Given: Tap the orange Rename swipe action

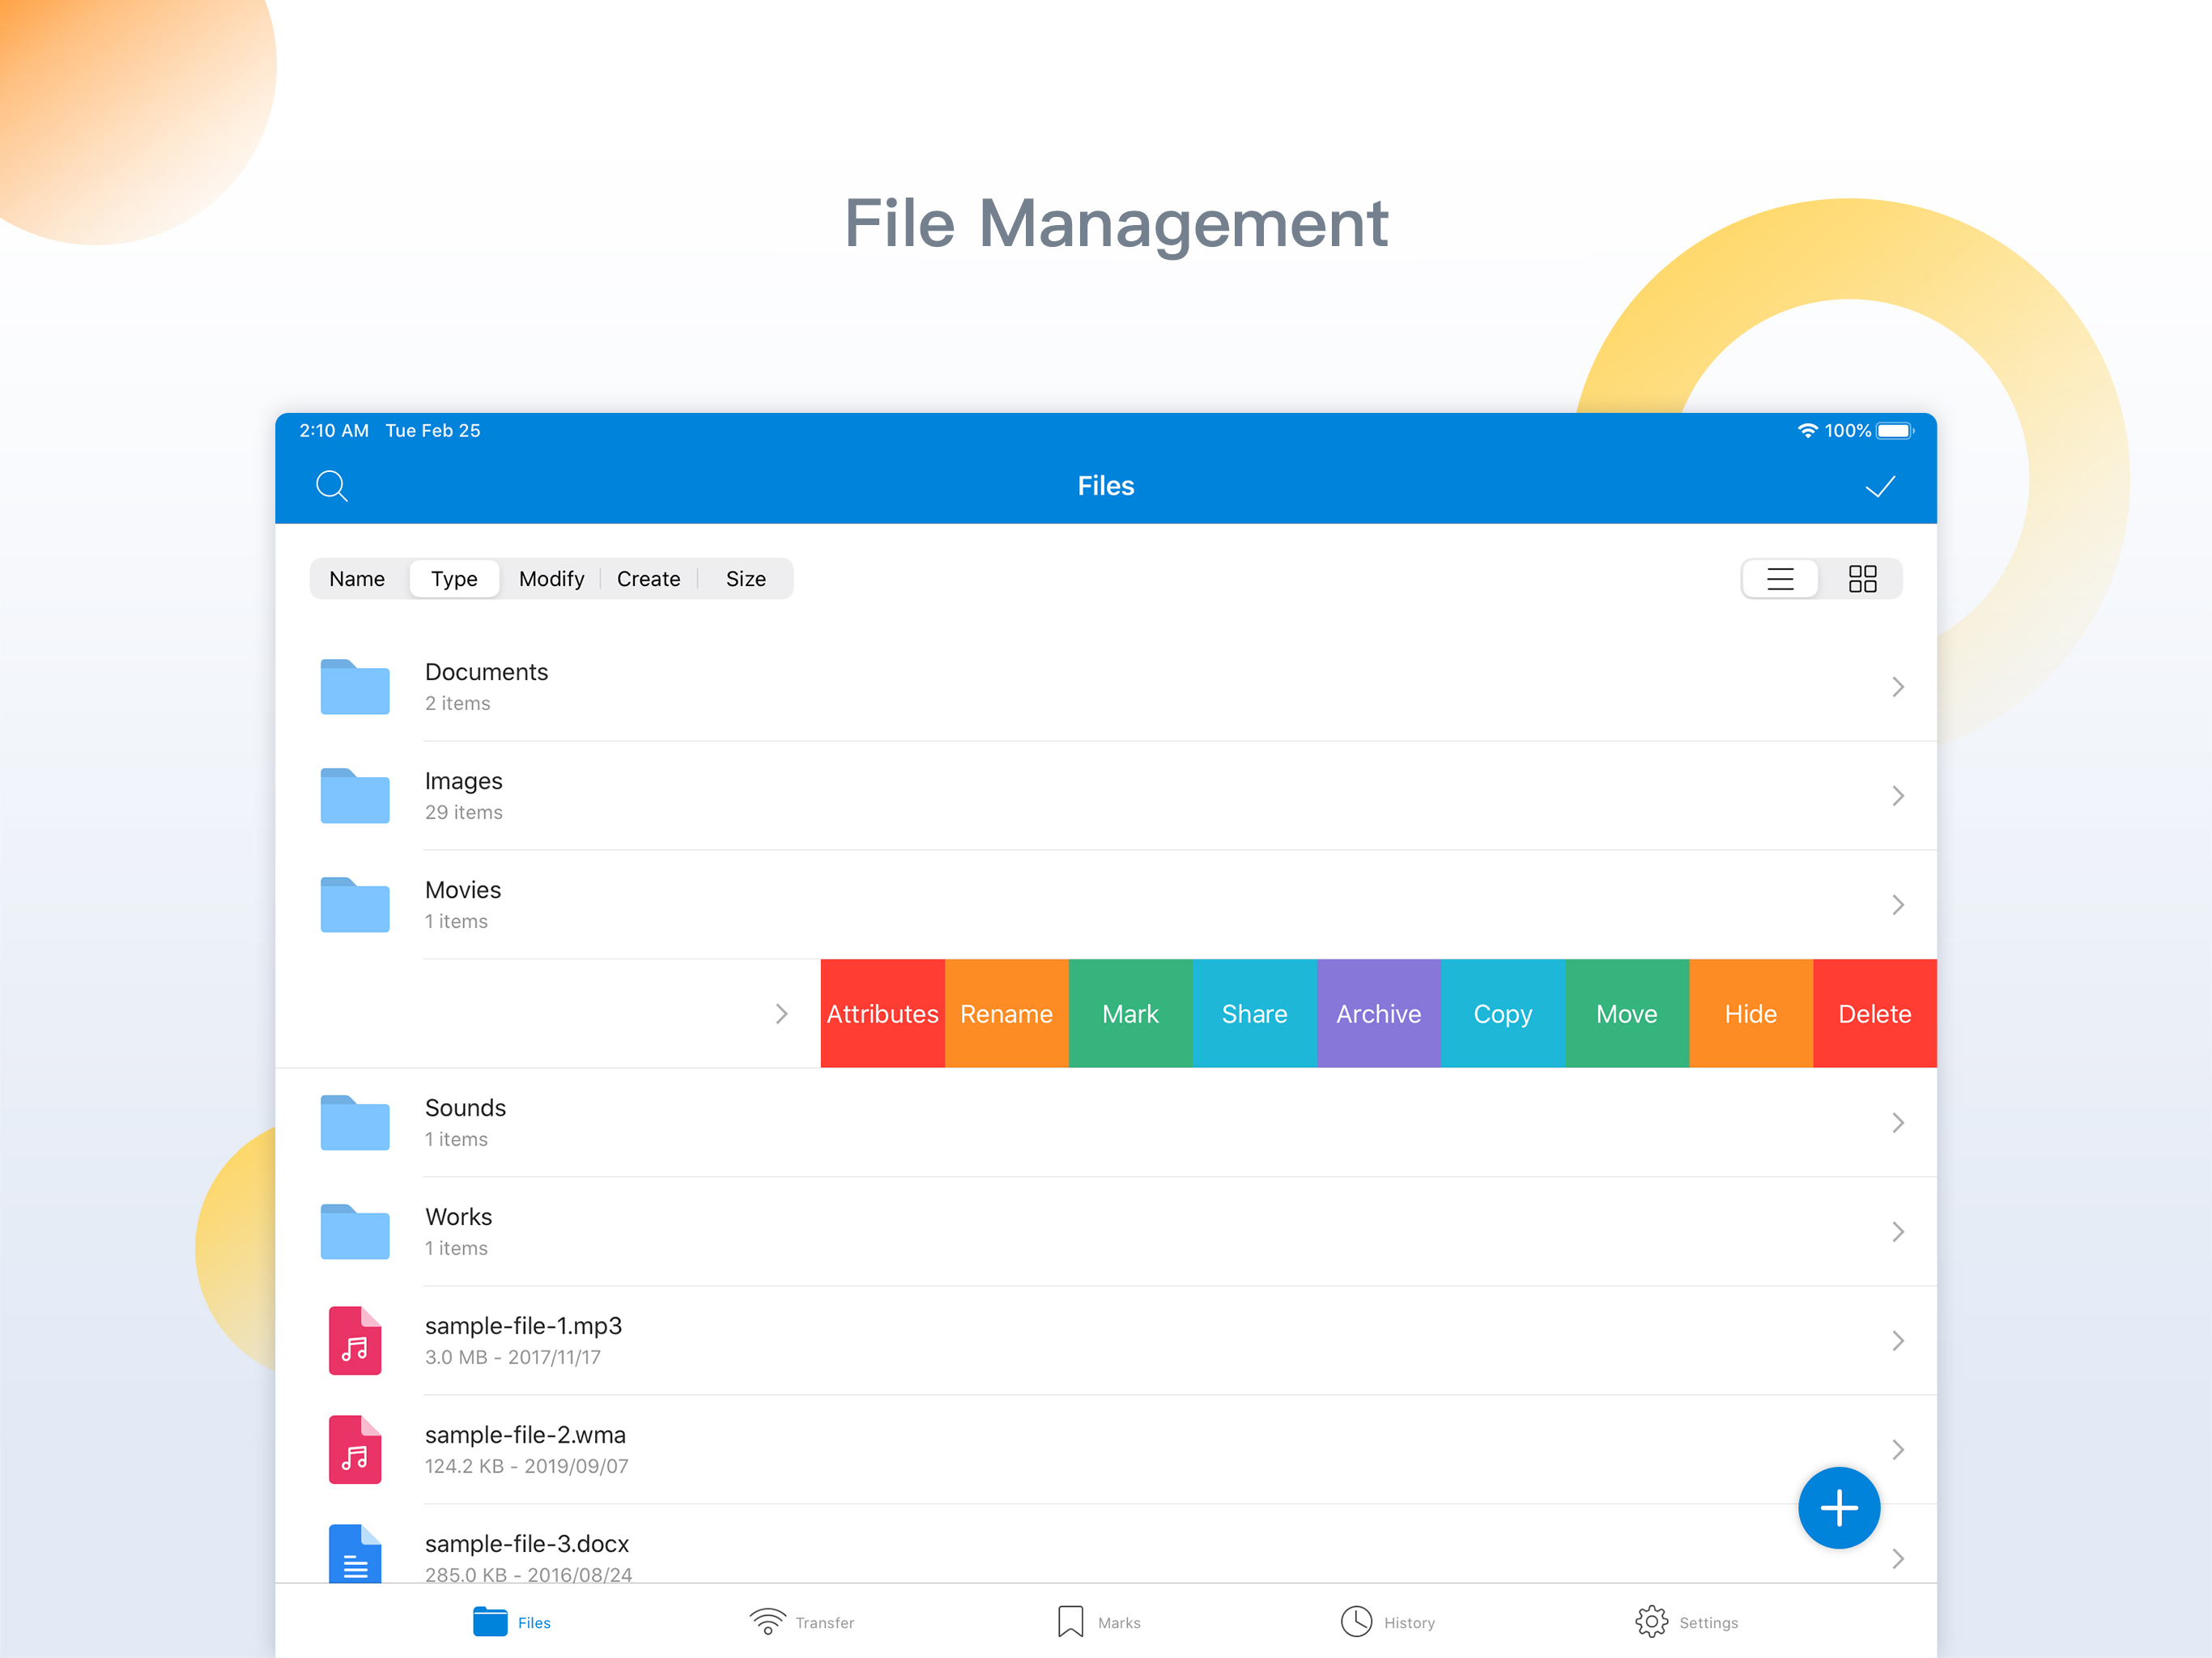Looking at the screenshot, I should 1006,1014.
